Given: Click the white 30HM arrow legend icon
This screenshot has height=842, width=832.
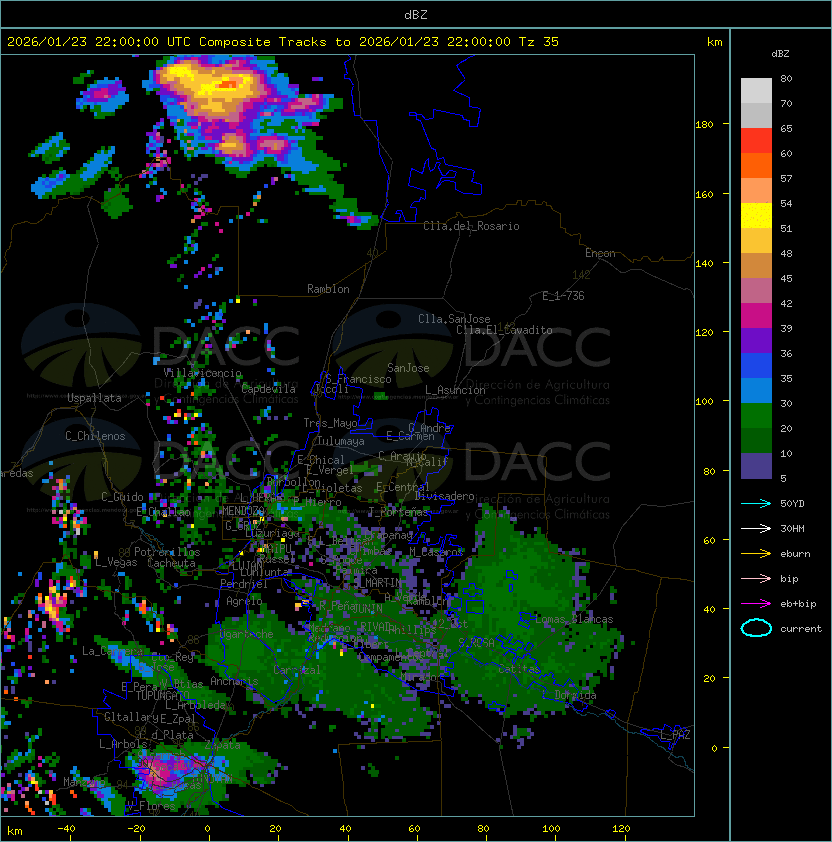Looking at the screenshot, I should (756, 528).
